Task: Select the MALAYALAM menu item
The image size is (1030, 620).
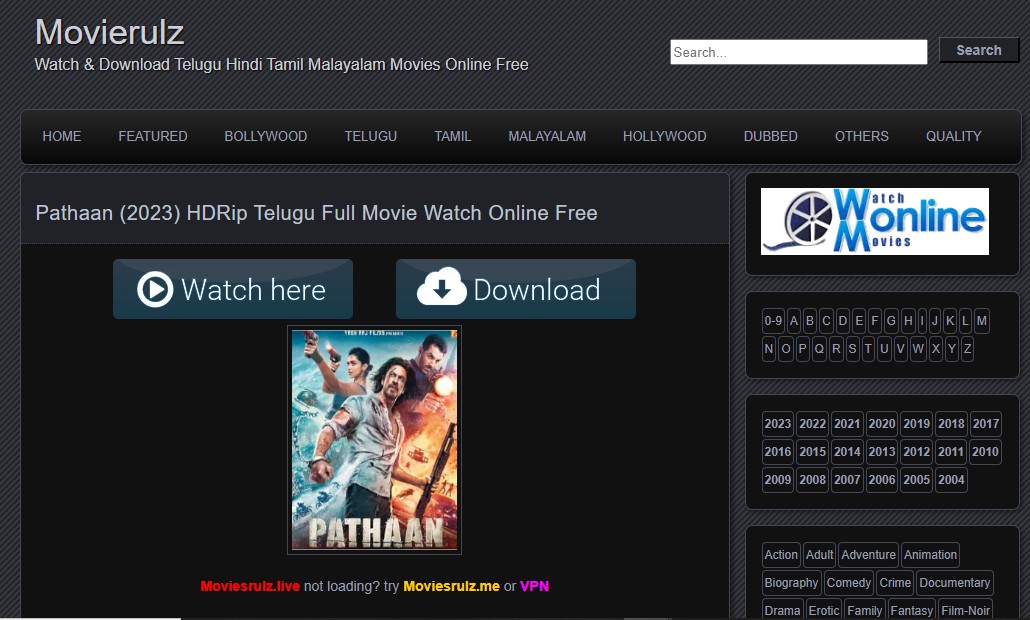Action: tap(547, 136)
